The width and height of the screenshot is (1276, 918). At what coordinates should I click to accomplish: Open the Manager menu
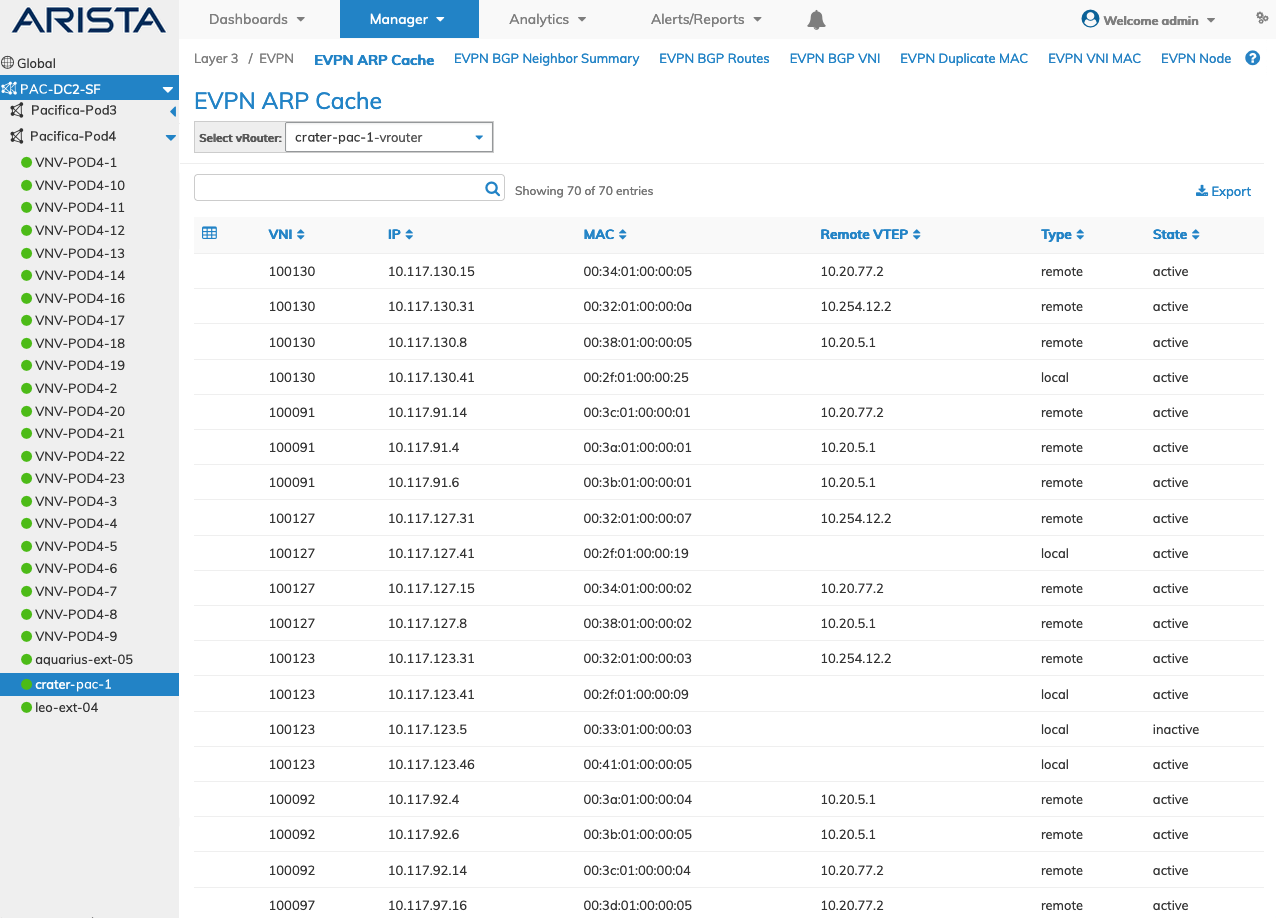click(409, 19)
